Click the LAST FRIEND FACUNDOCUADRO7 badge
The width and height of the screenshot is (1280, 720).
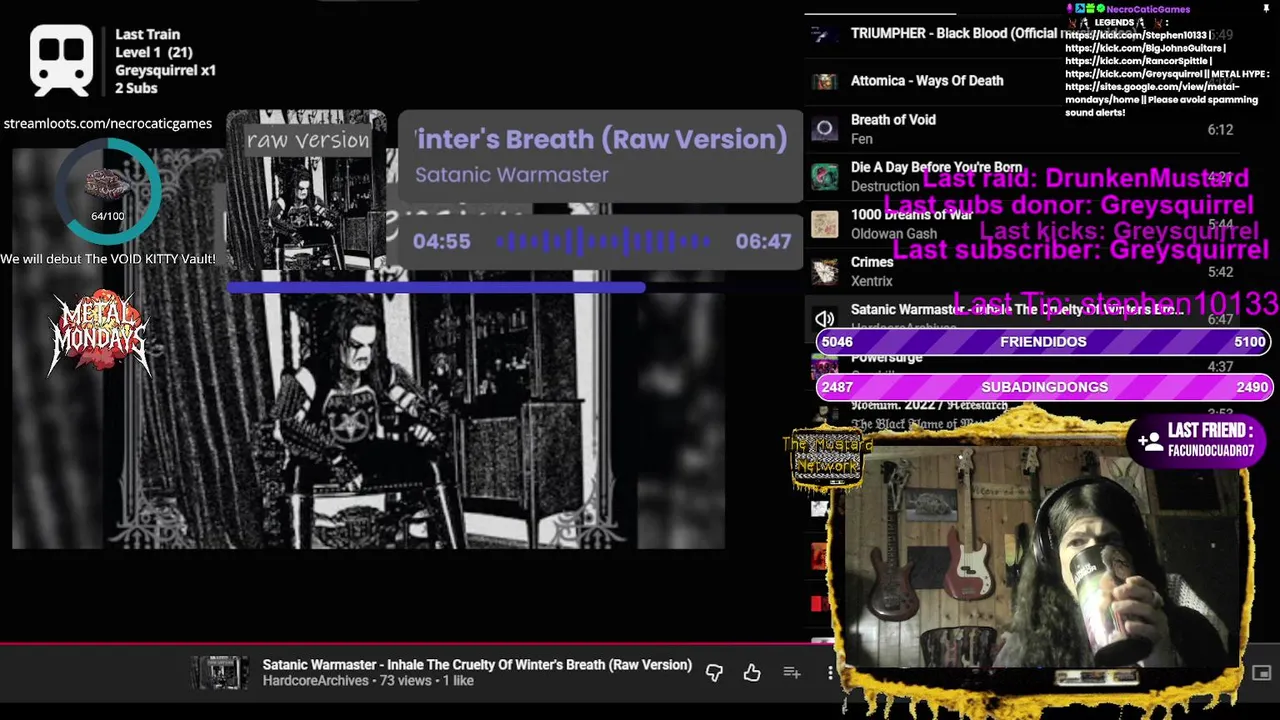(1197, 440)
